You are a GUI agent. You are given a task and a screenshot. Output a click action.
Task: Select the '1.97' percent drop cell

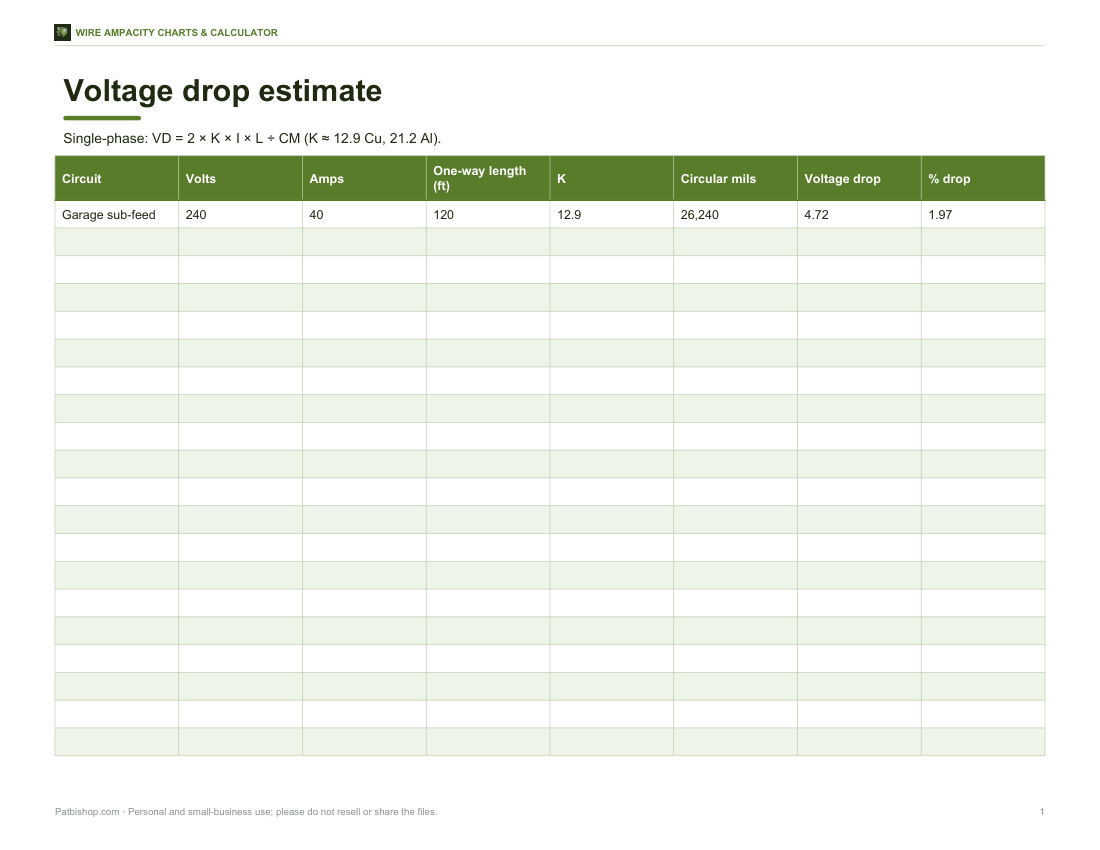(x=983, y=215)
